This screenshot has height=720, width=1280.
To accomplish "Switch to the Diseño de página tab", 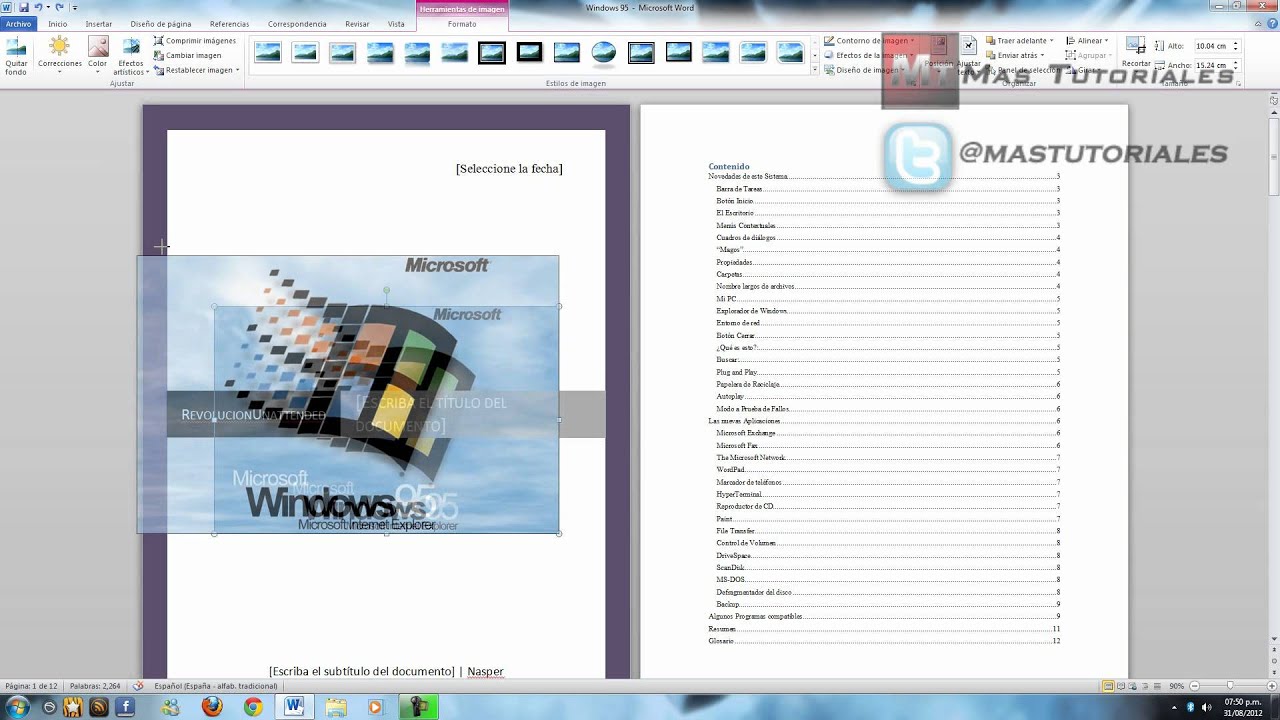I will 161,24.
